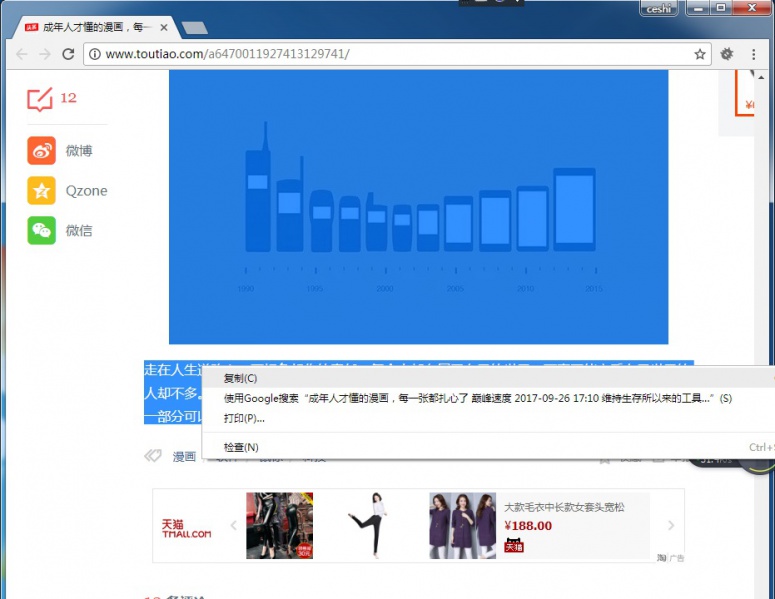Click the red 天猫 badge icon
Viewport: 775px width, 599px height.
click(514, 545)
